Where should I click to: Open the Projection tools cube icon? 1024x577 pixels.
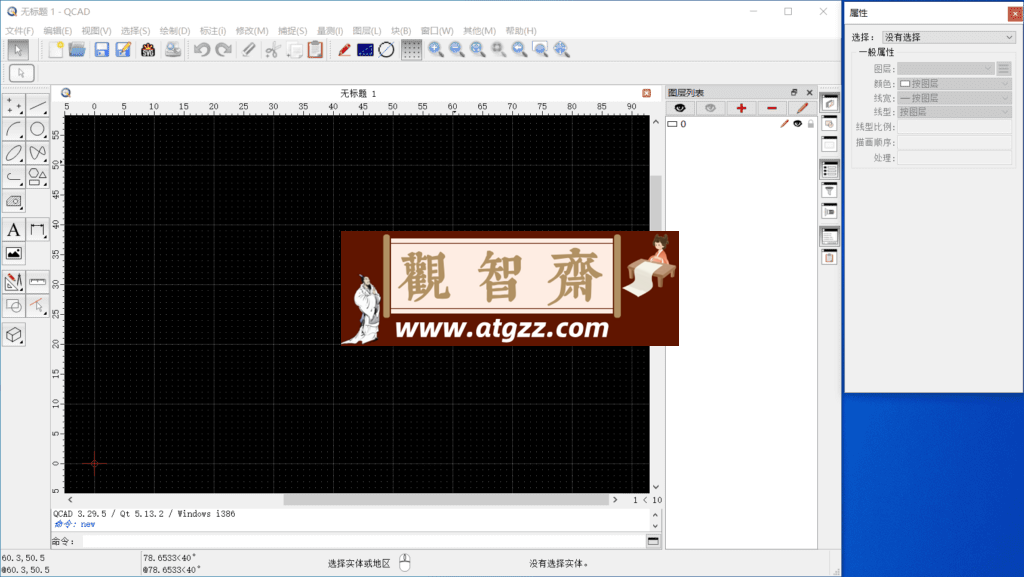14,335
